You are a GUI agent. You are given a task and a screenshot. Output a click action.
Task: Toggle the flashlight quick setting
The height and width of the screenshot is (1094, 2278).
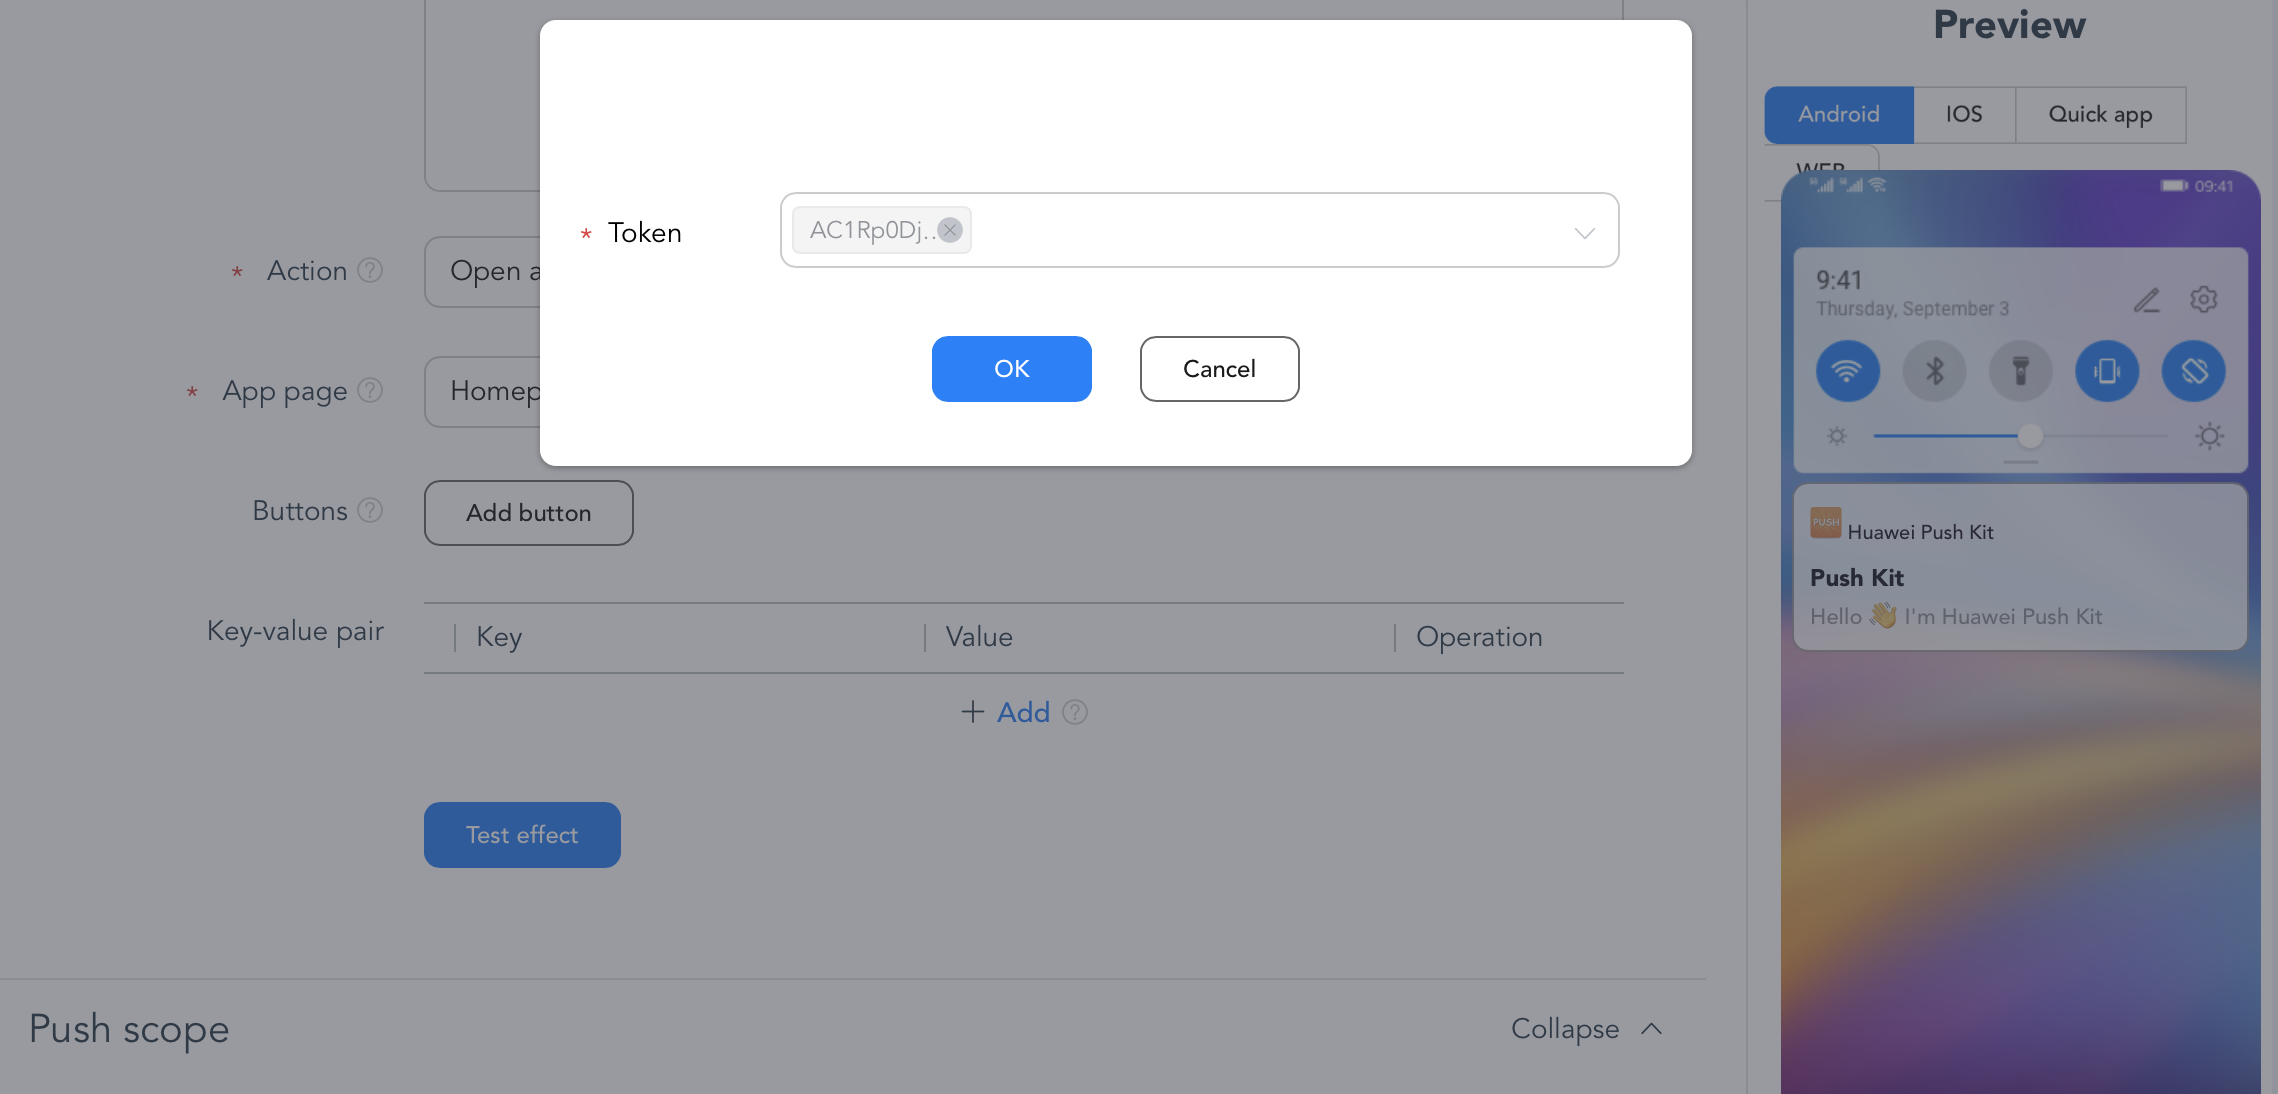(x=2020, y=371)
